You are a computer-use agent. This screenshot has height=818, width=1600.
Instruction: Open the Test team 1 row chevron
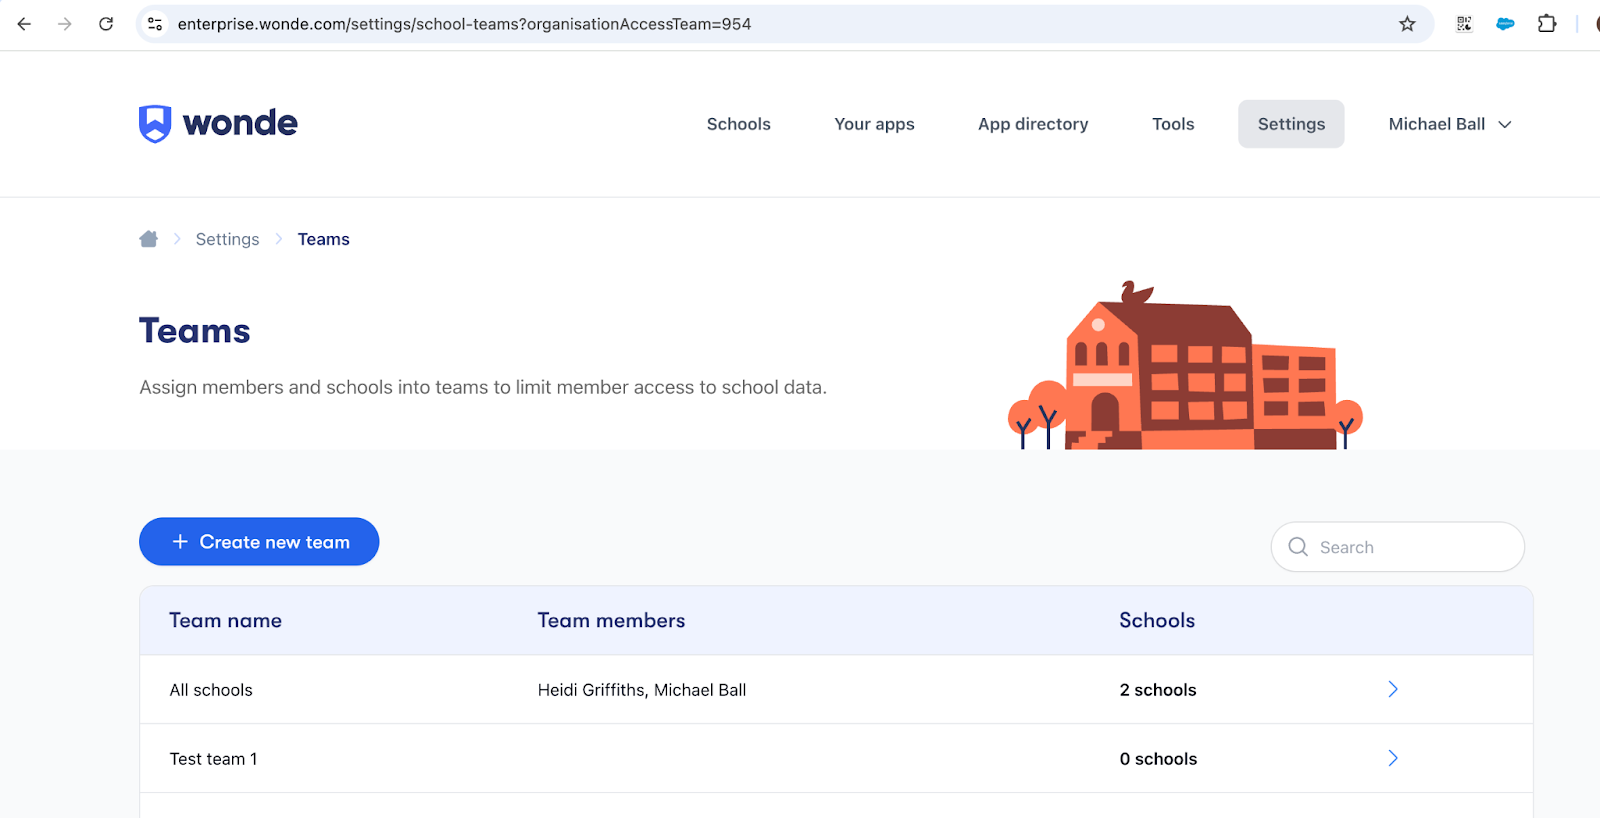pos(1393,758)
